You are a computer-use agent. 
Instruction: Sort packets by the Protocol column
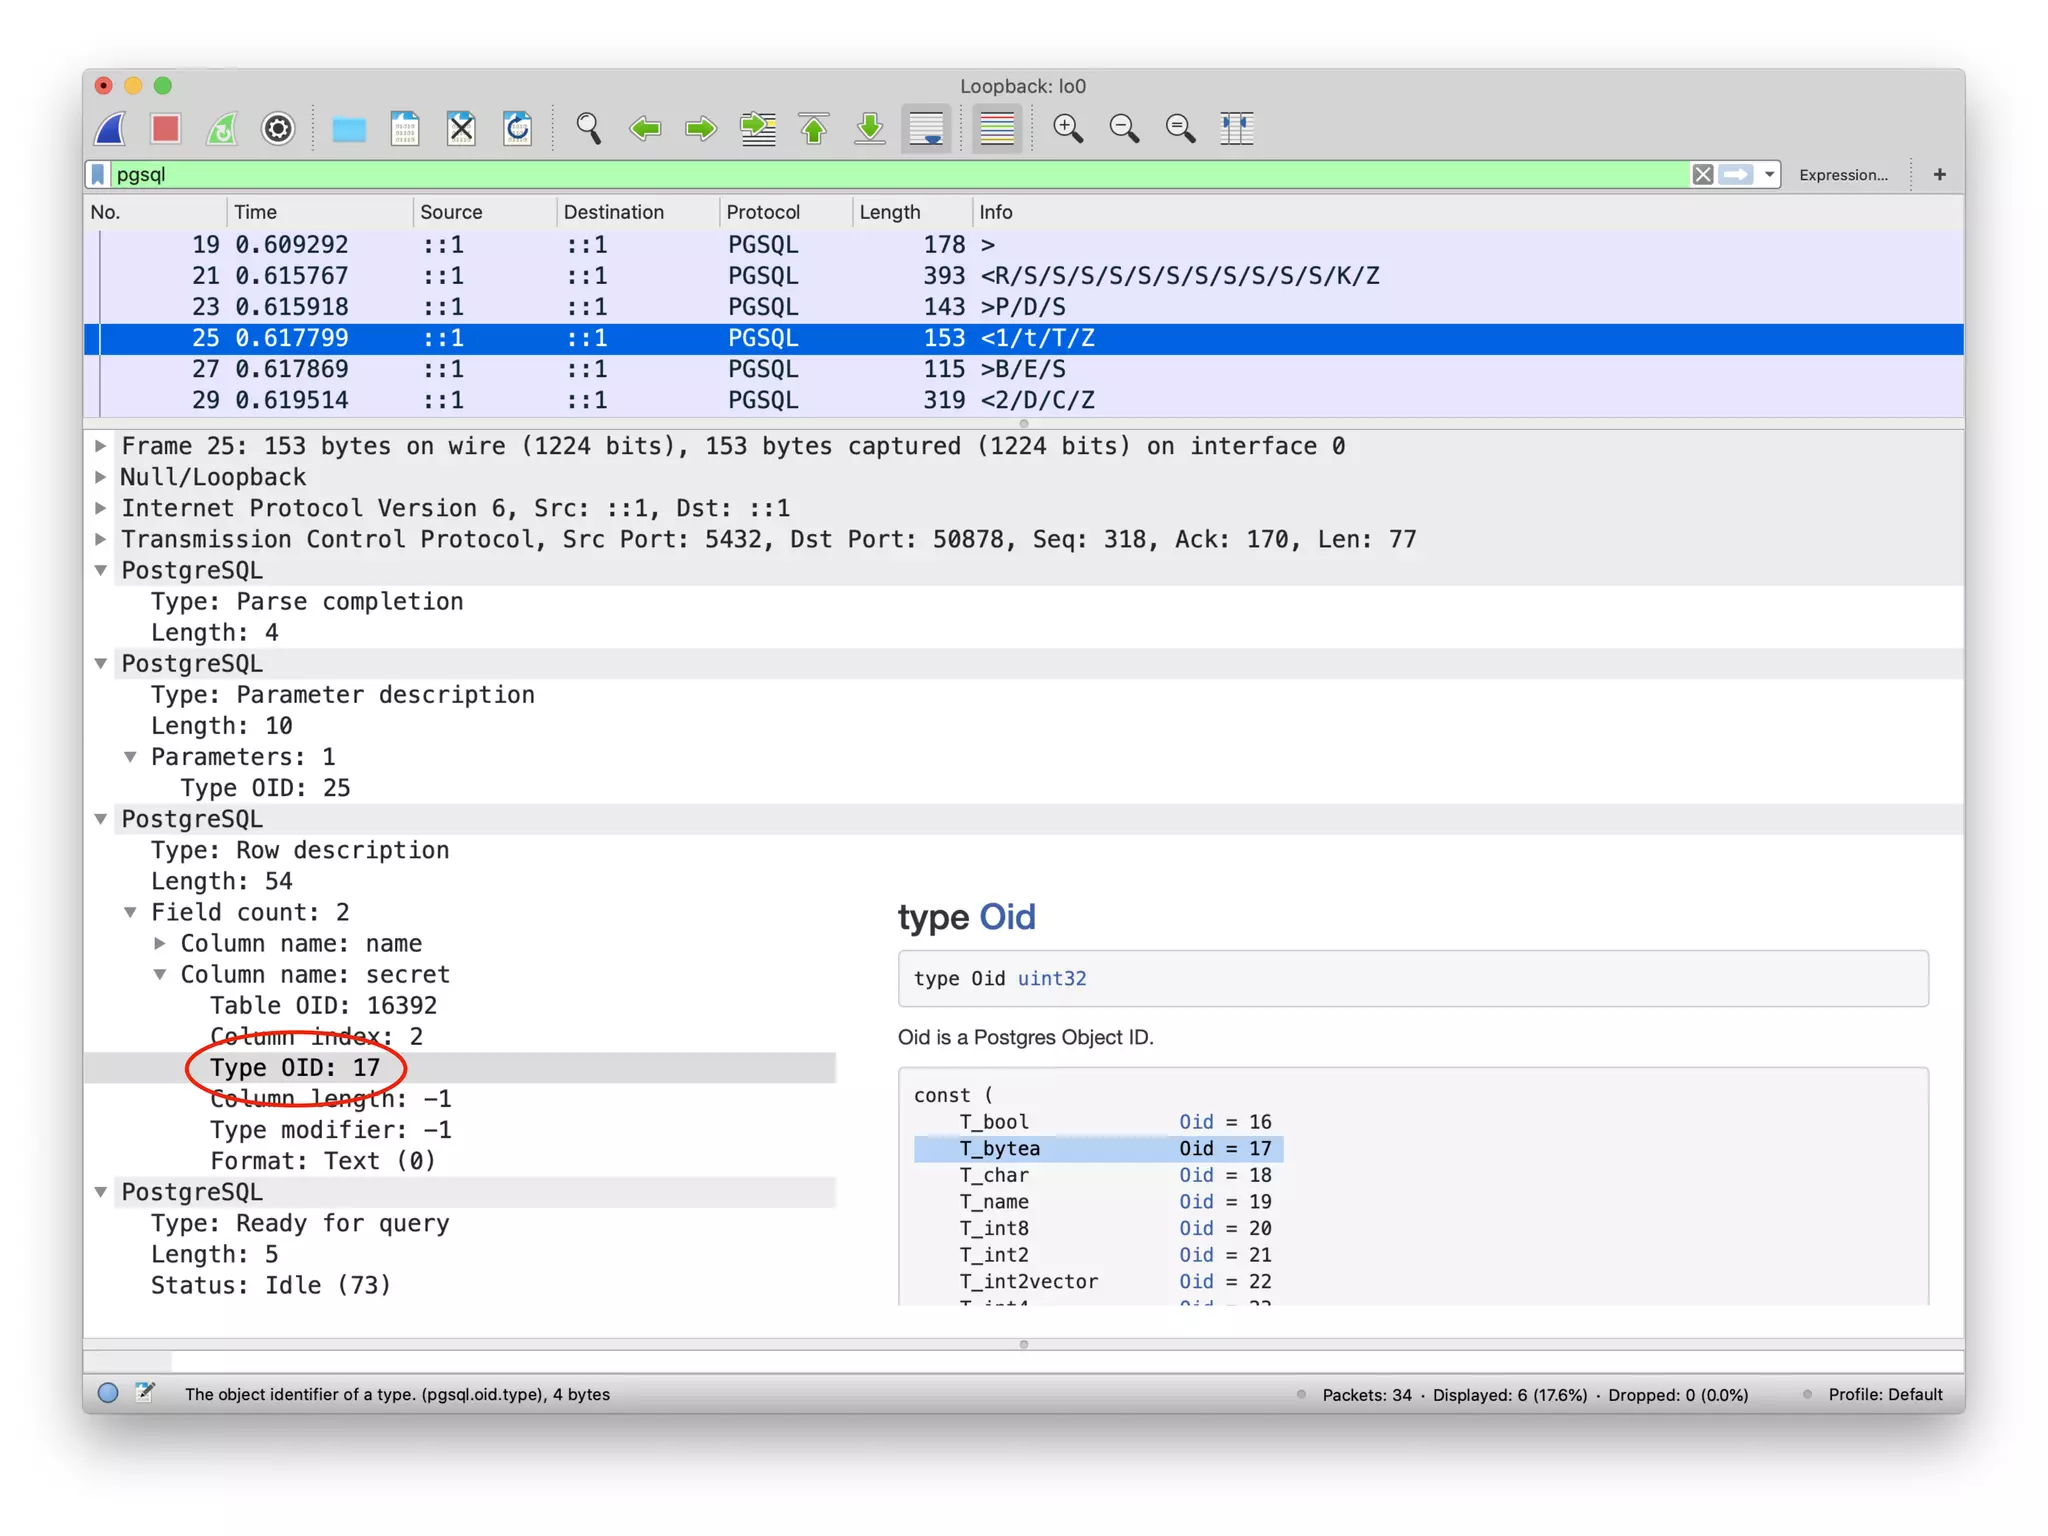click(x=785, y=212)
